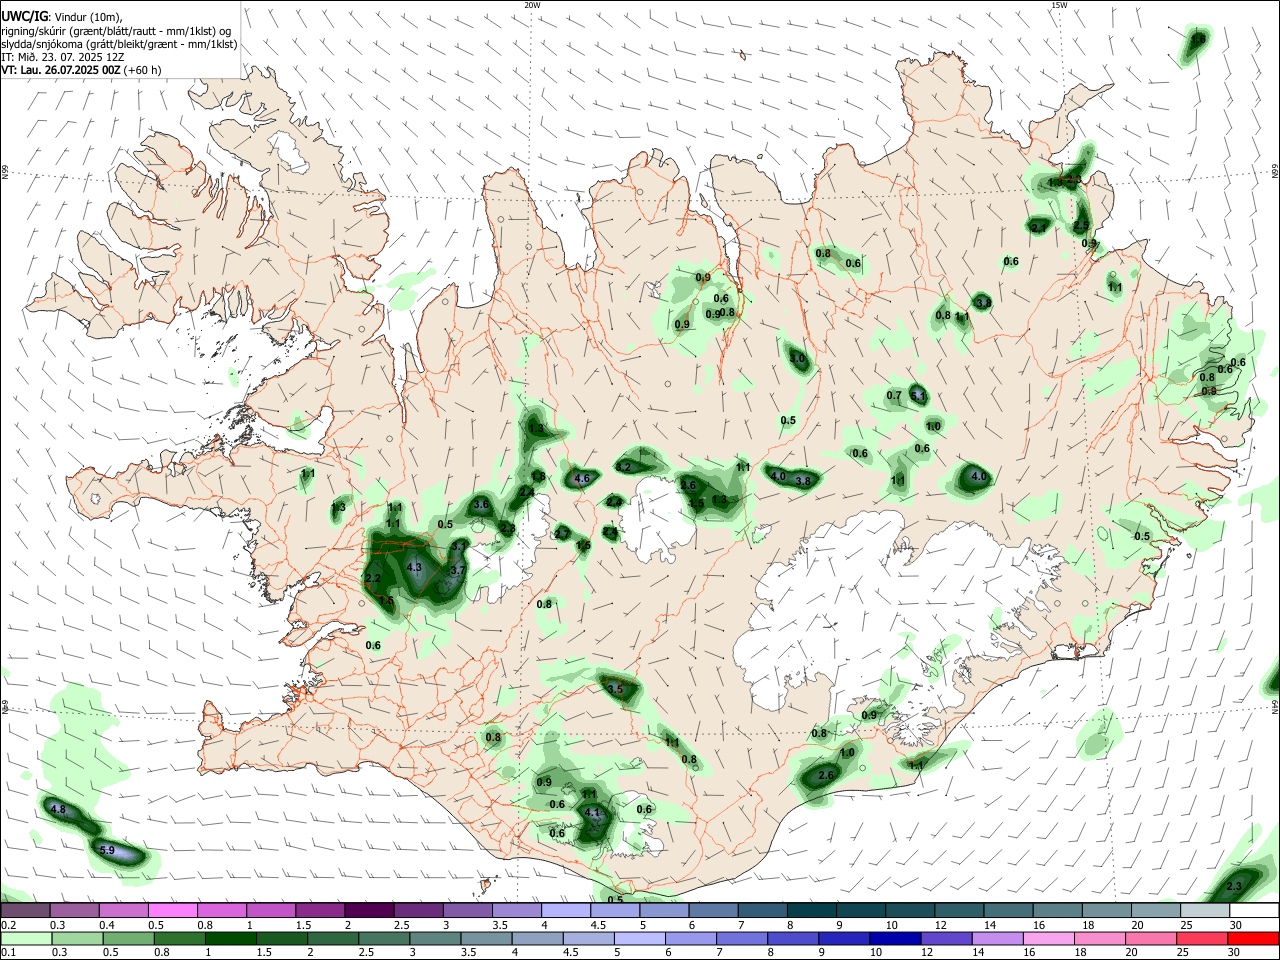Click the 0.7 rainfall value in northern interior
Screen dimensions: 1280x960
tap(894, 396)
